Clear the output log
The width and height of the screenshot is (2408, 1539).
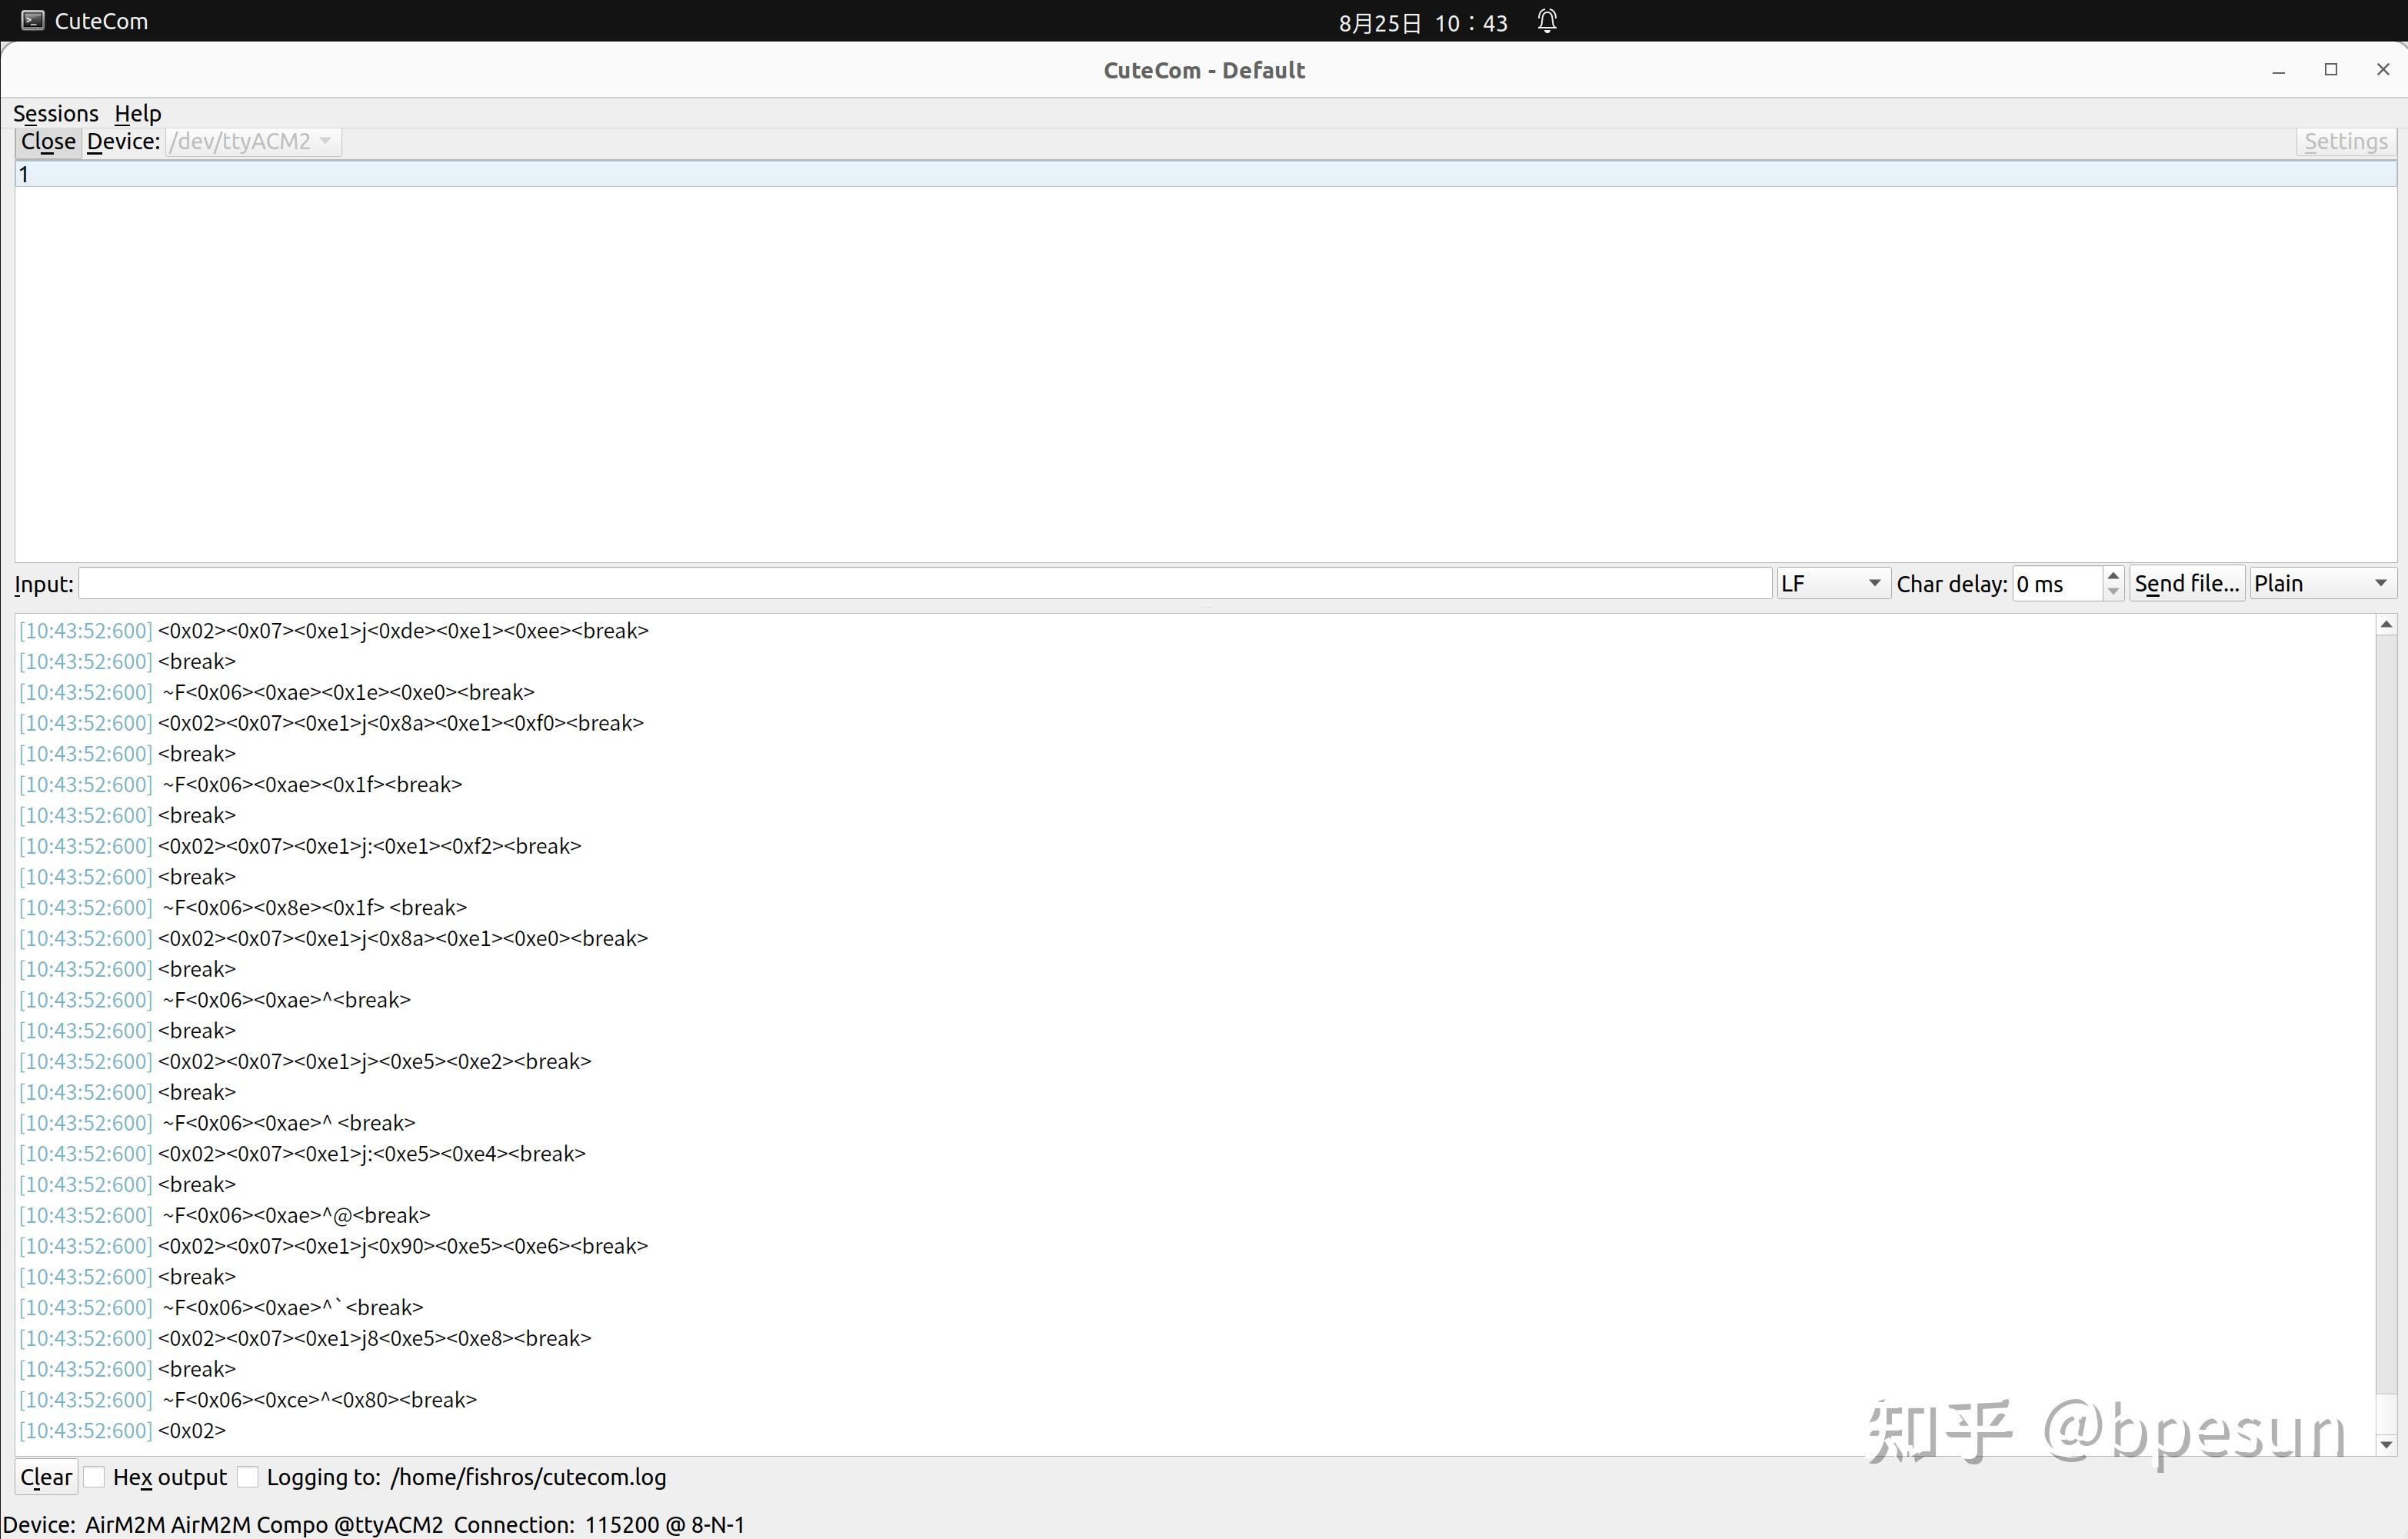coord(46,1477)
